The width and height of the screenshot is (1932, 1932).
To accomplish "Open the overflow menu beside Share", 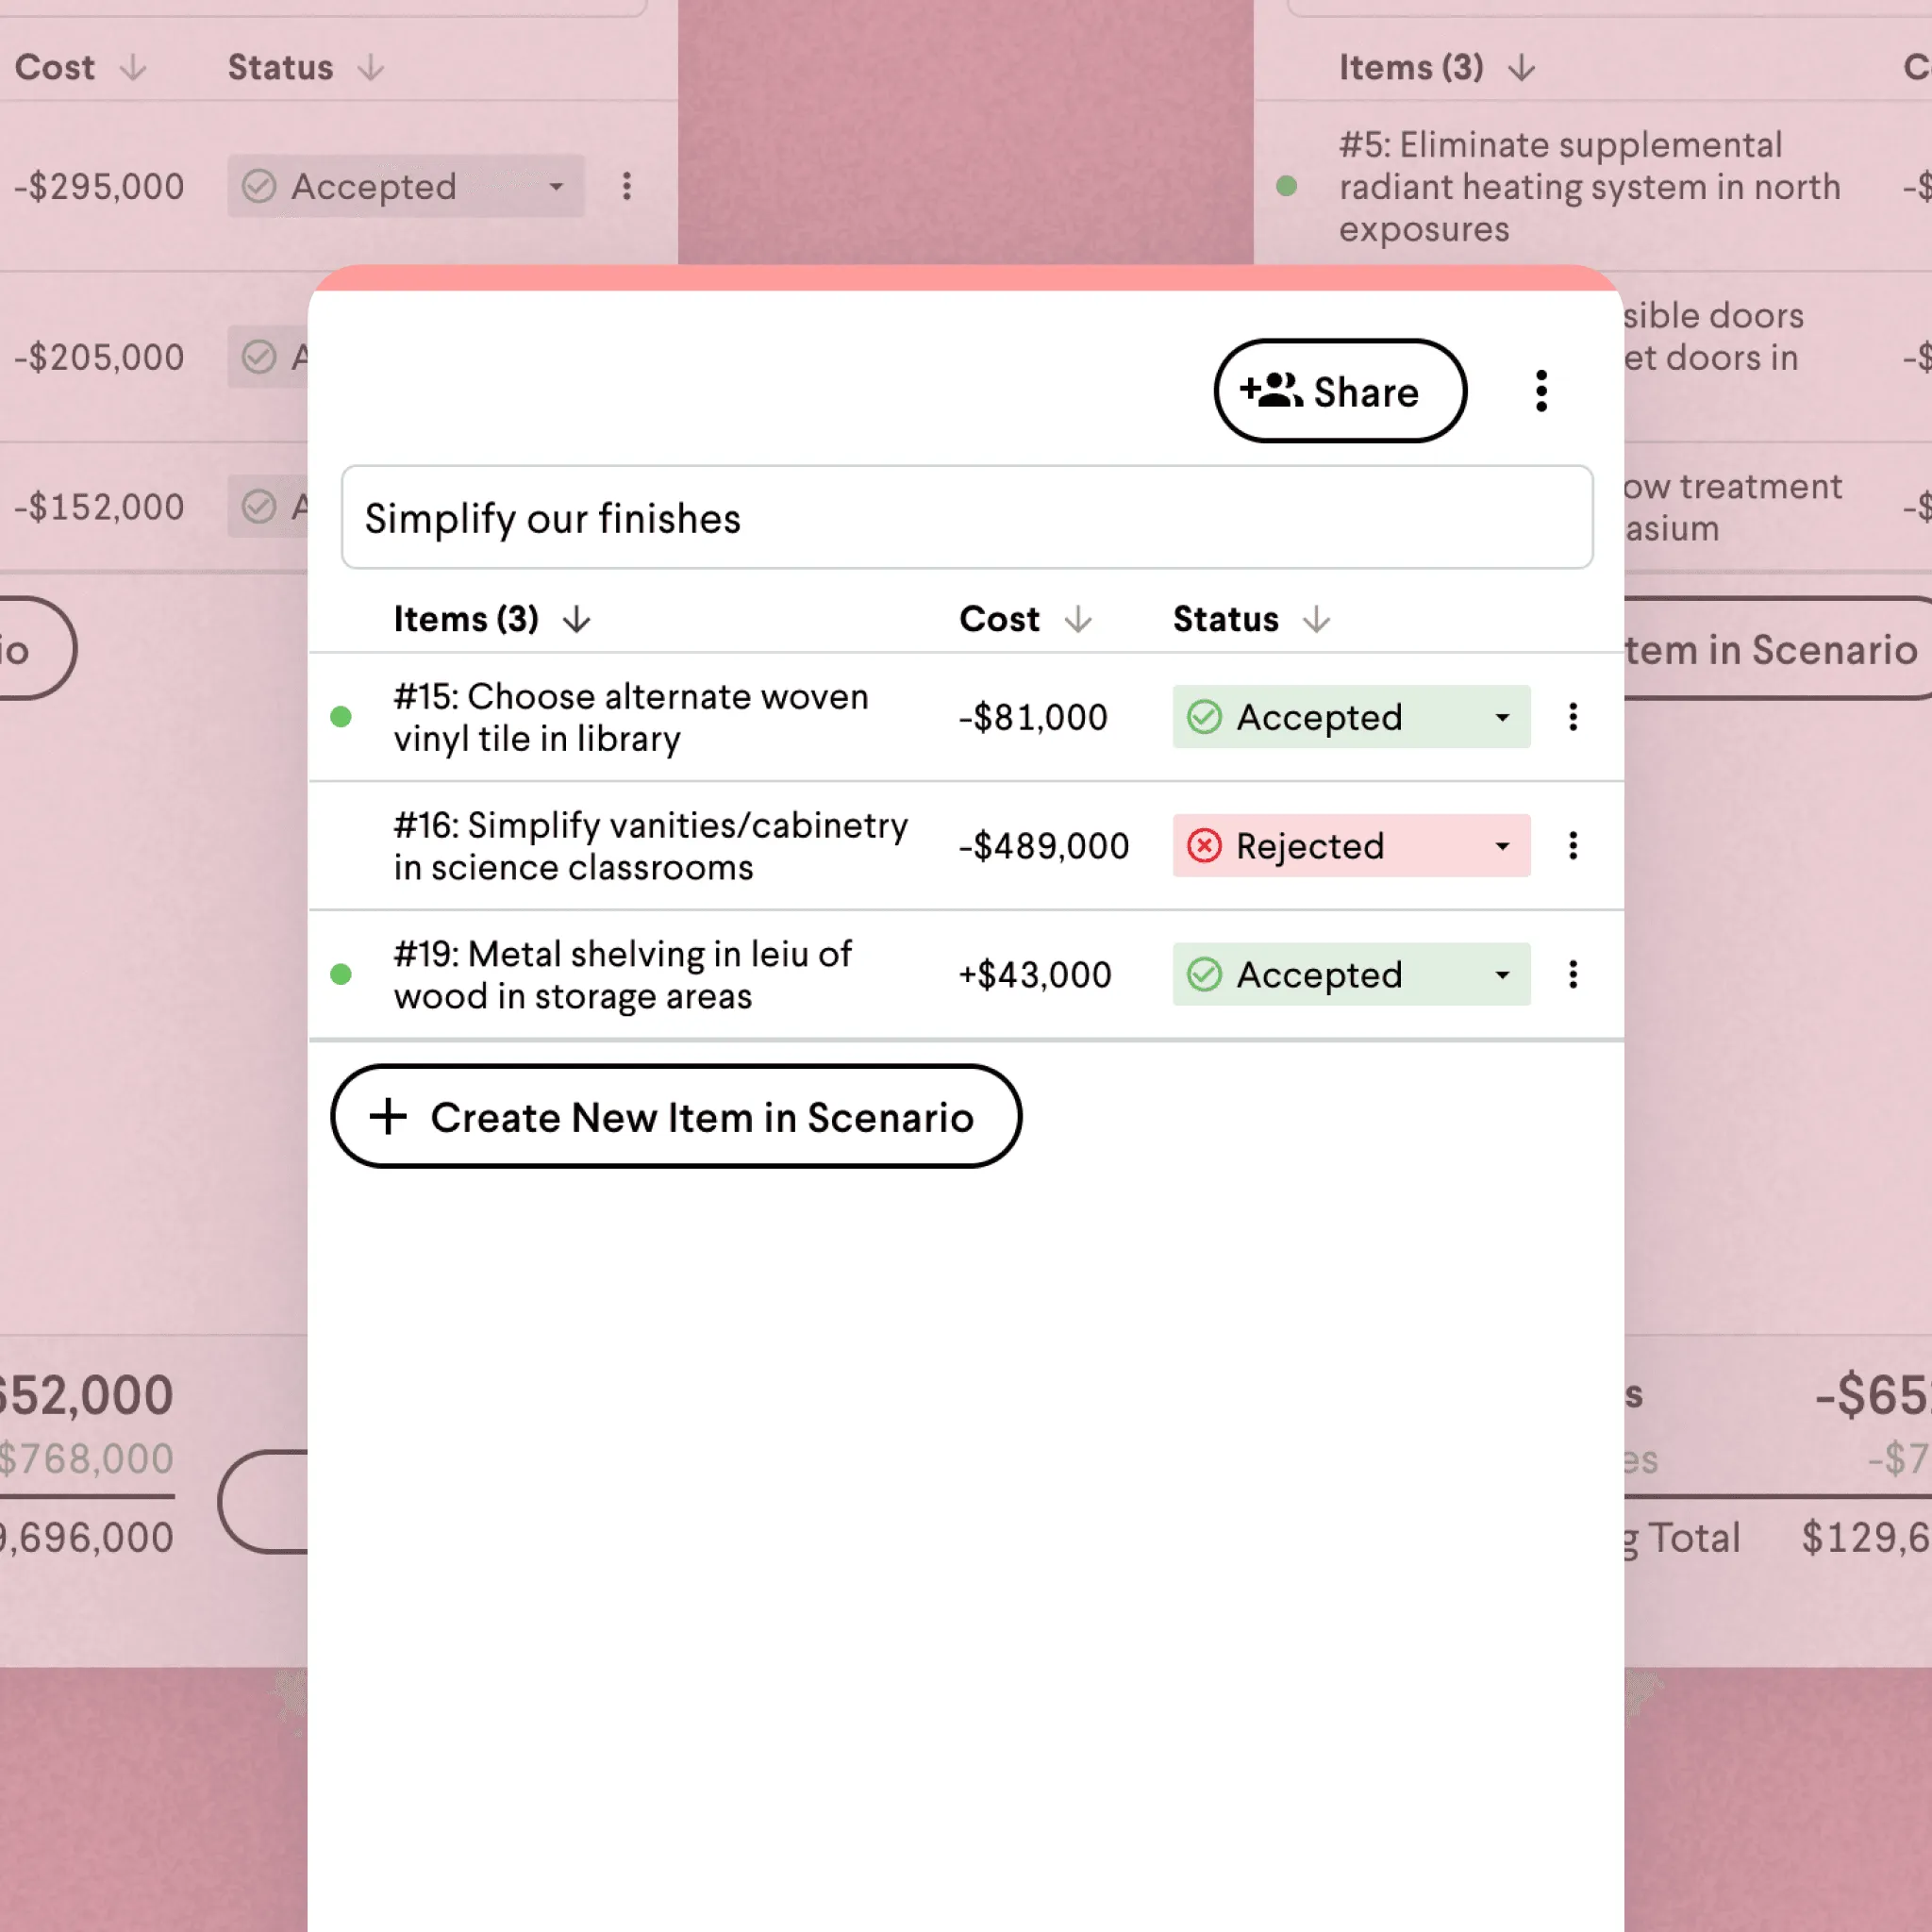I will (x=1540, y=391).
